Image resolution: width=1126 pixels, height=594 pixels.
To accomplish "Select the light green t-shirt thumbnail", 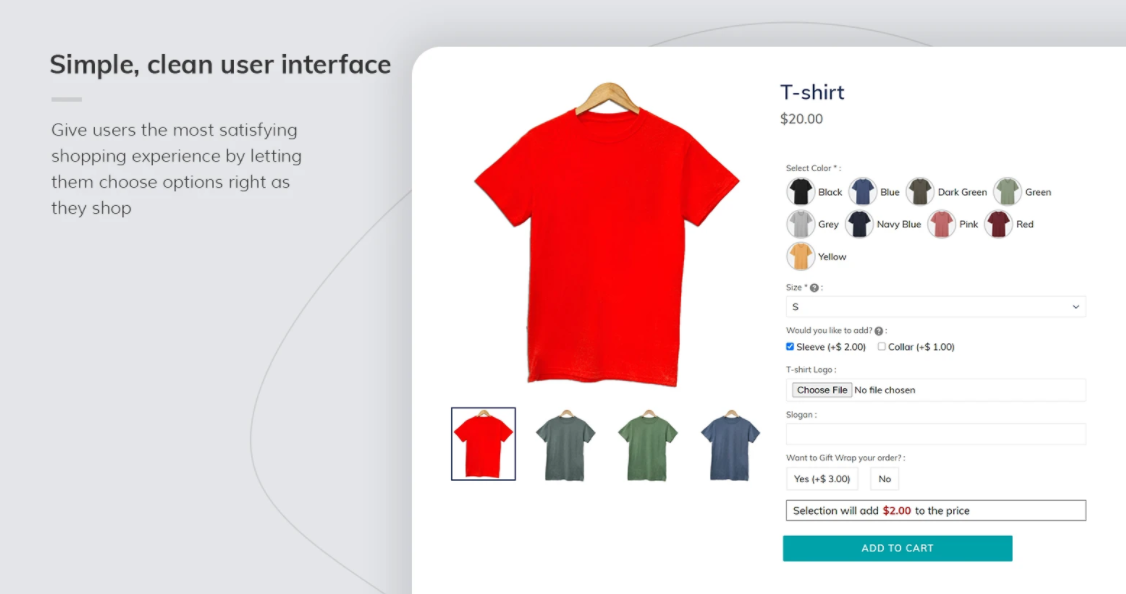I will [x=648, y=444].
